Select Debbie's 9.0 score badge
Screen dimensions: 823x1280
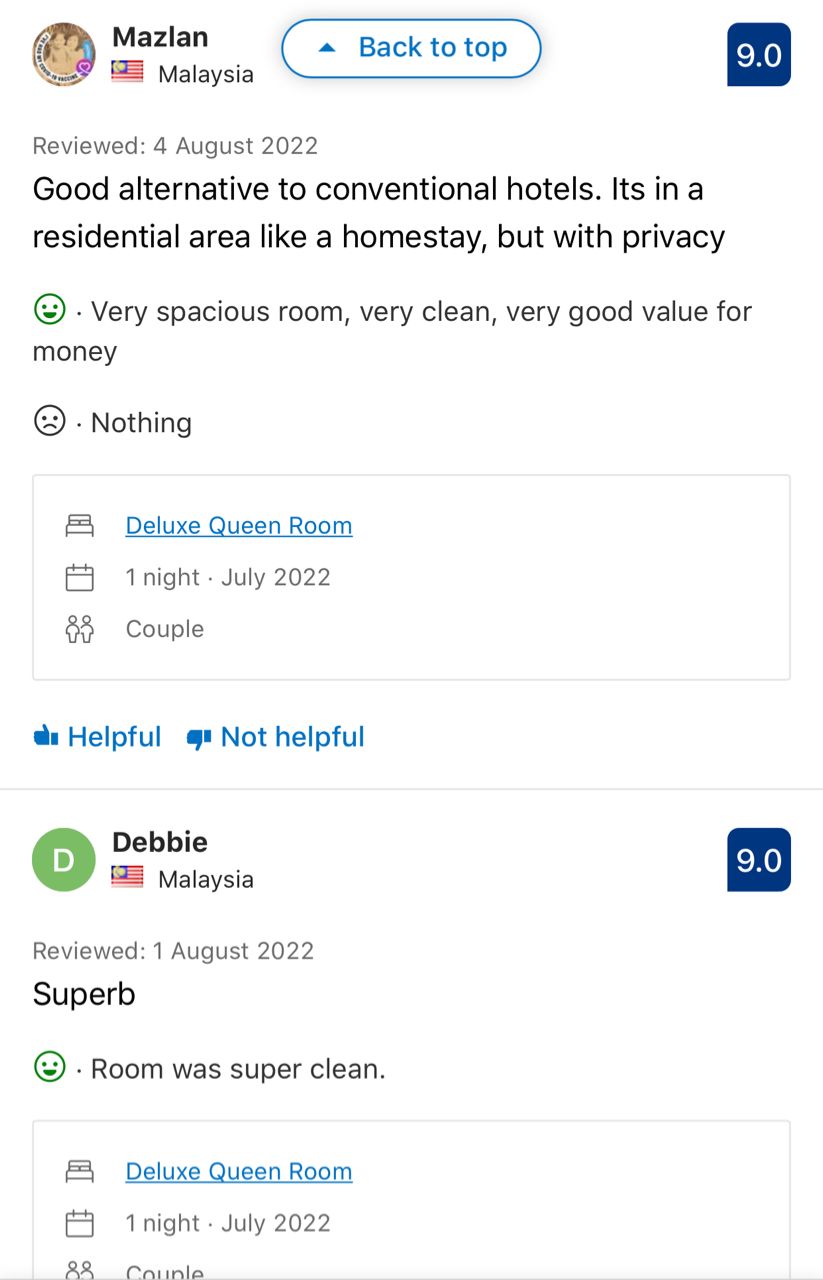click(759, 860)
